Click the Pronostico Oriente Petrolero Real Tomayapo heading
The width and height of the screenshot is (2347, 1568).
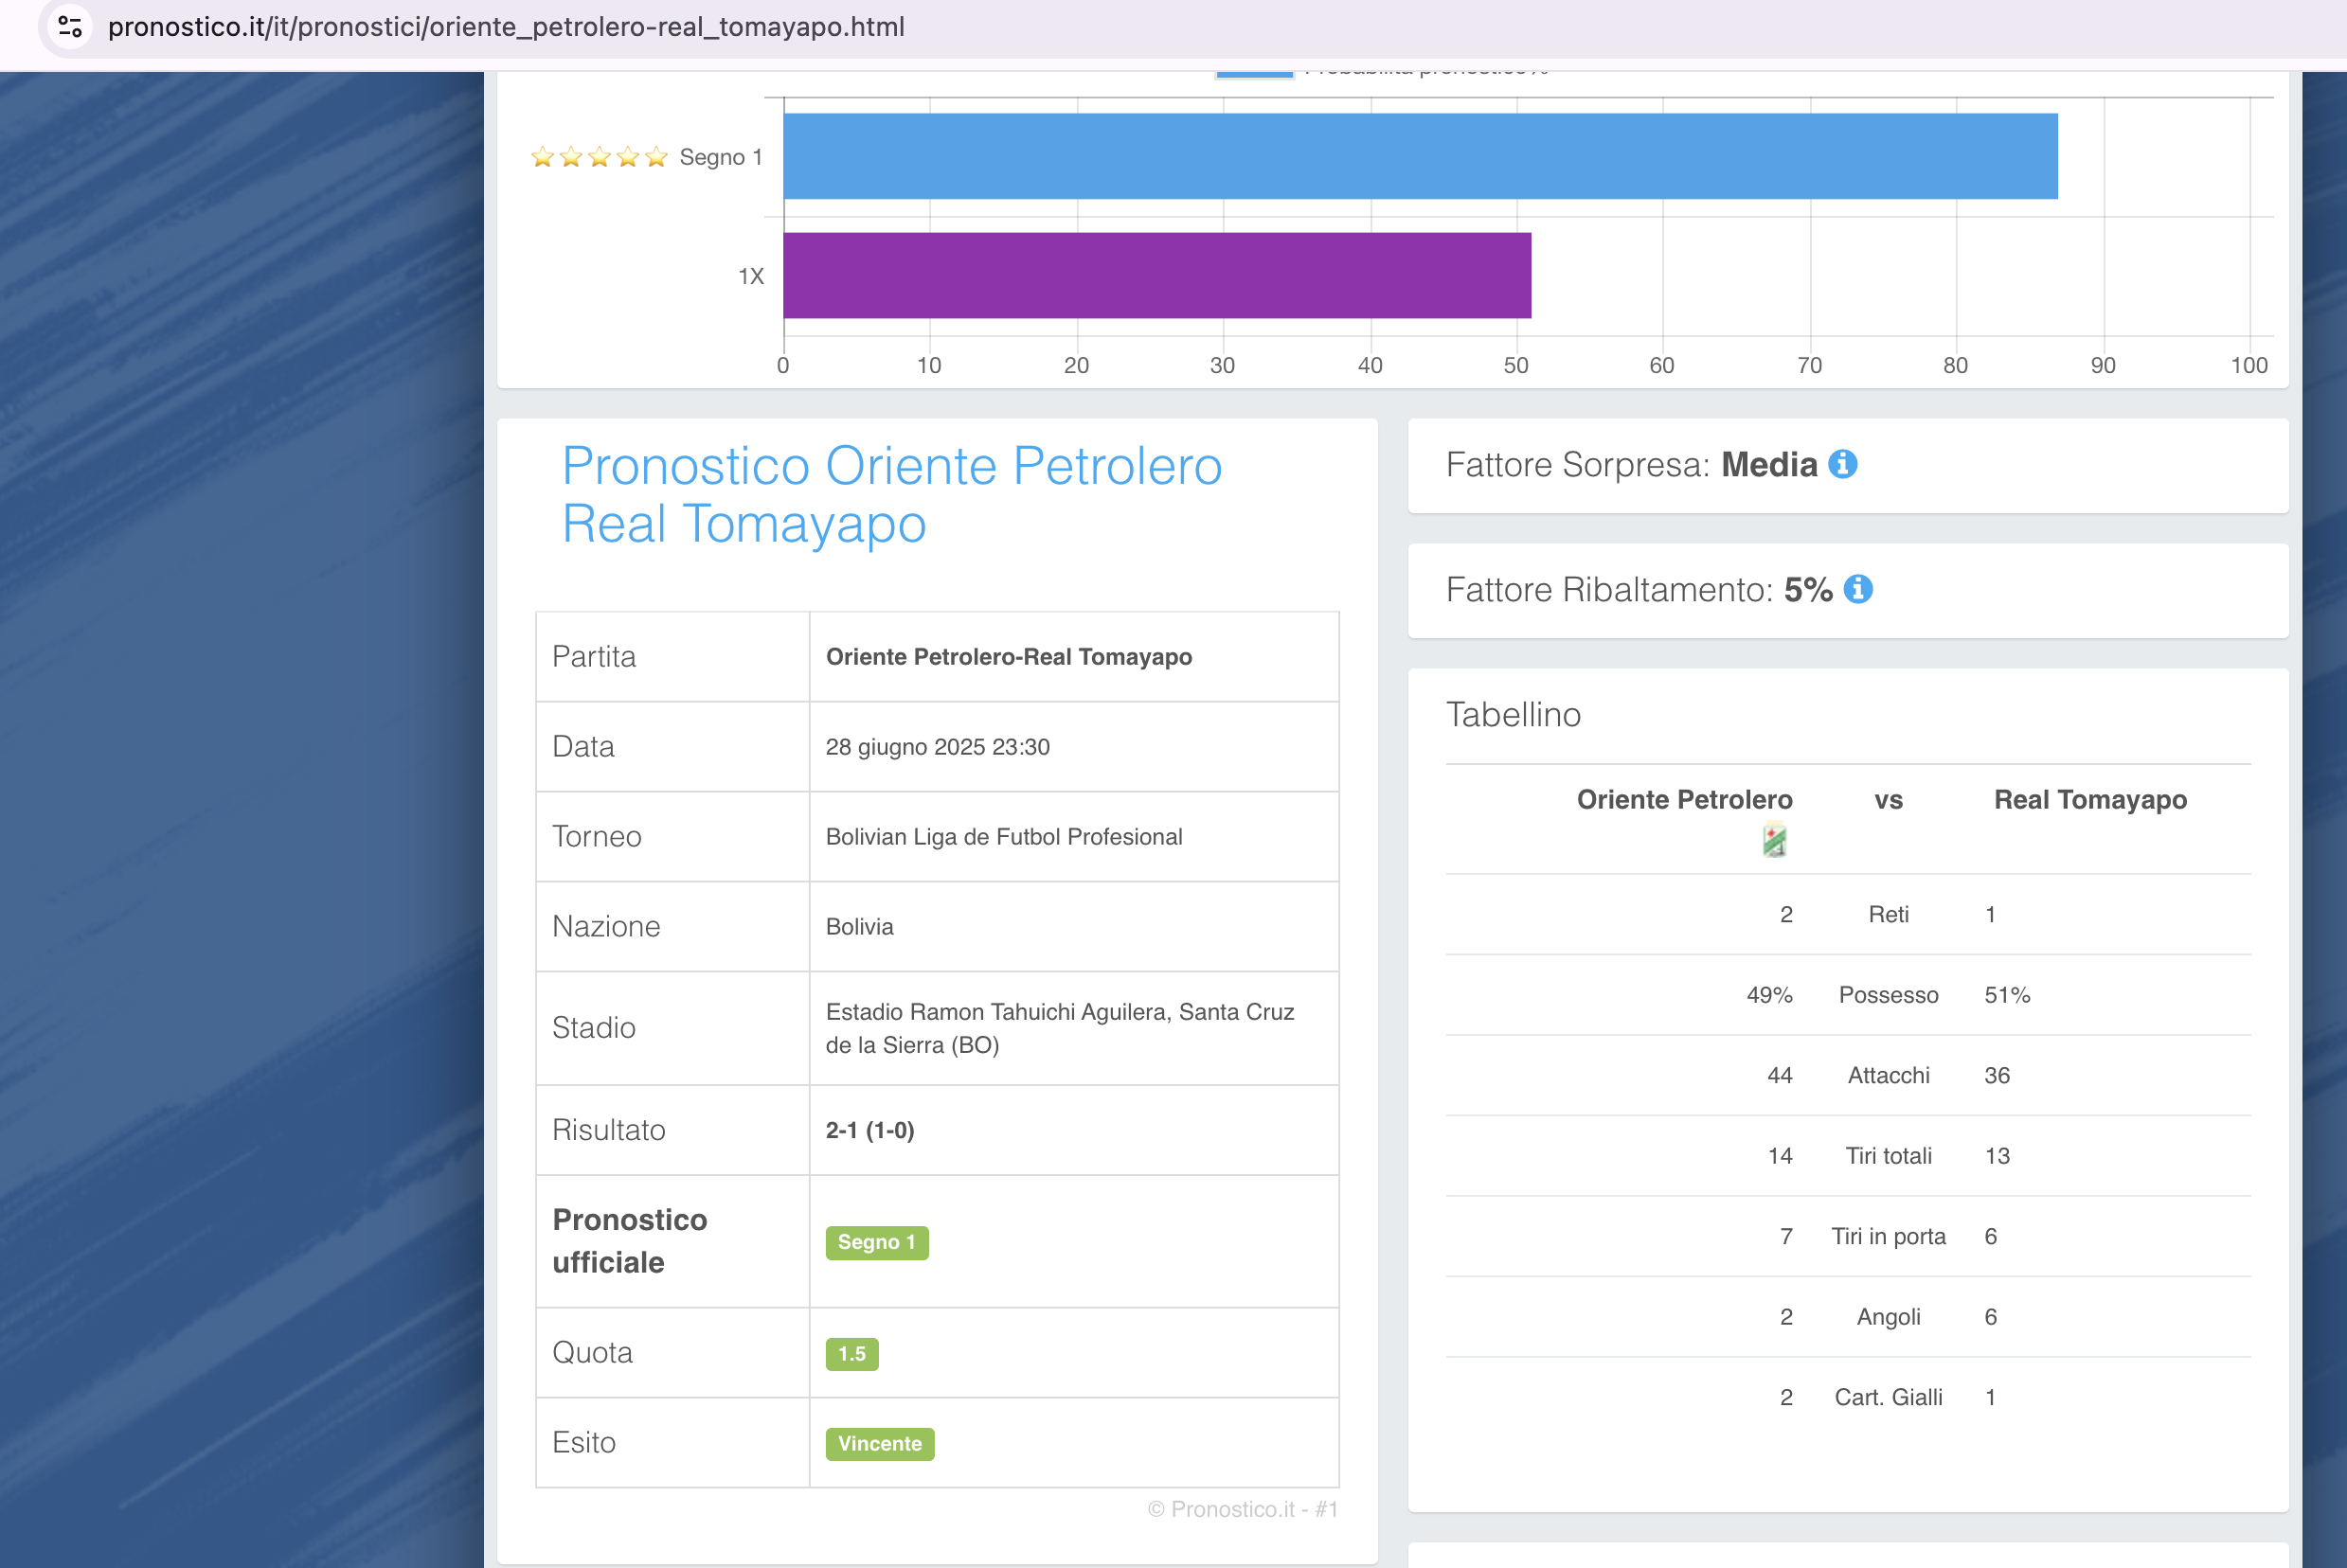click(892, 495)
